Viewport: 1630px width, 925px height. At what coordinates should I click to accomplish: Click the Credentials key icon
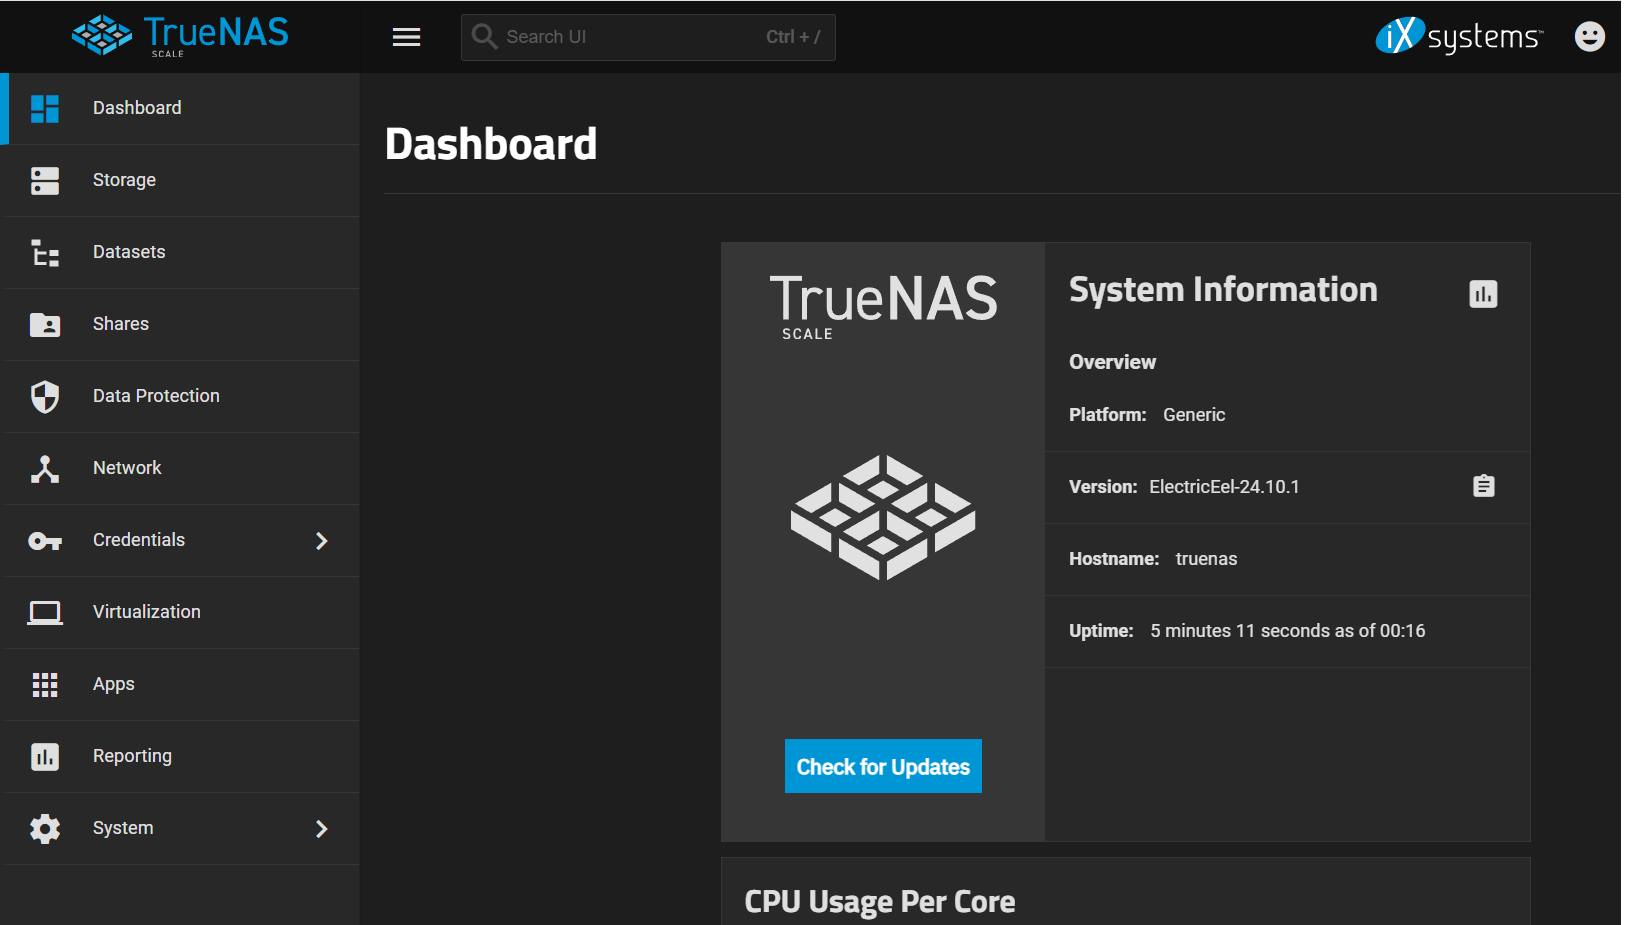coord(45,541)
